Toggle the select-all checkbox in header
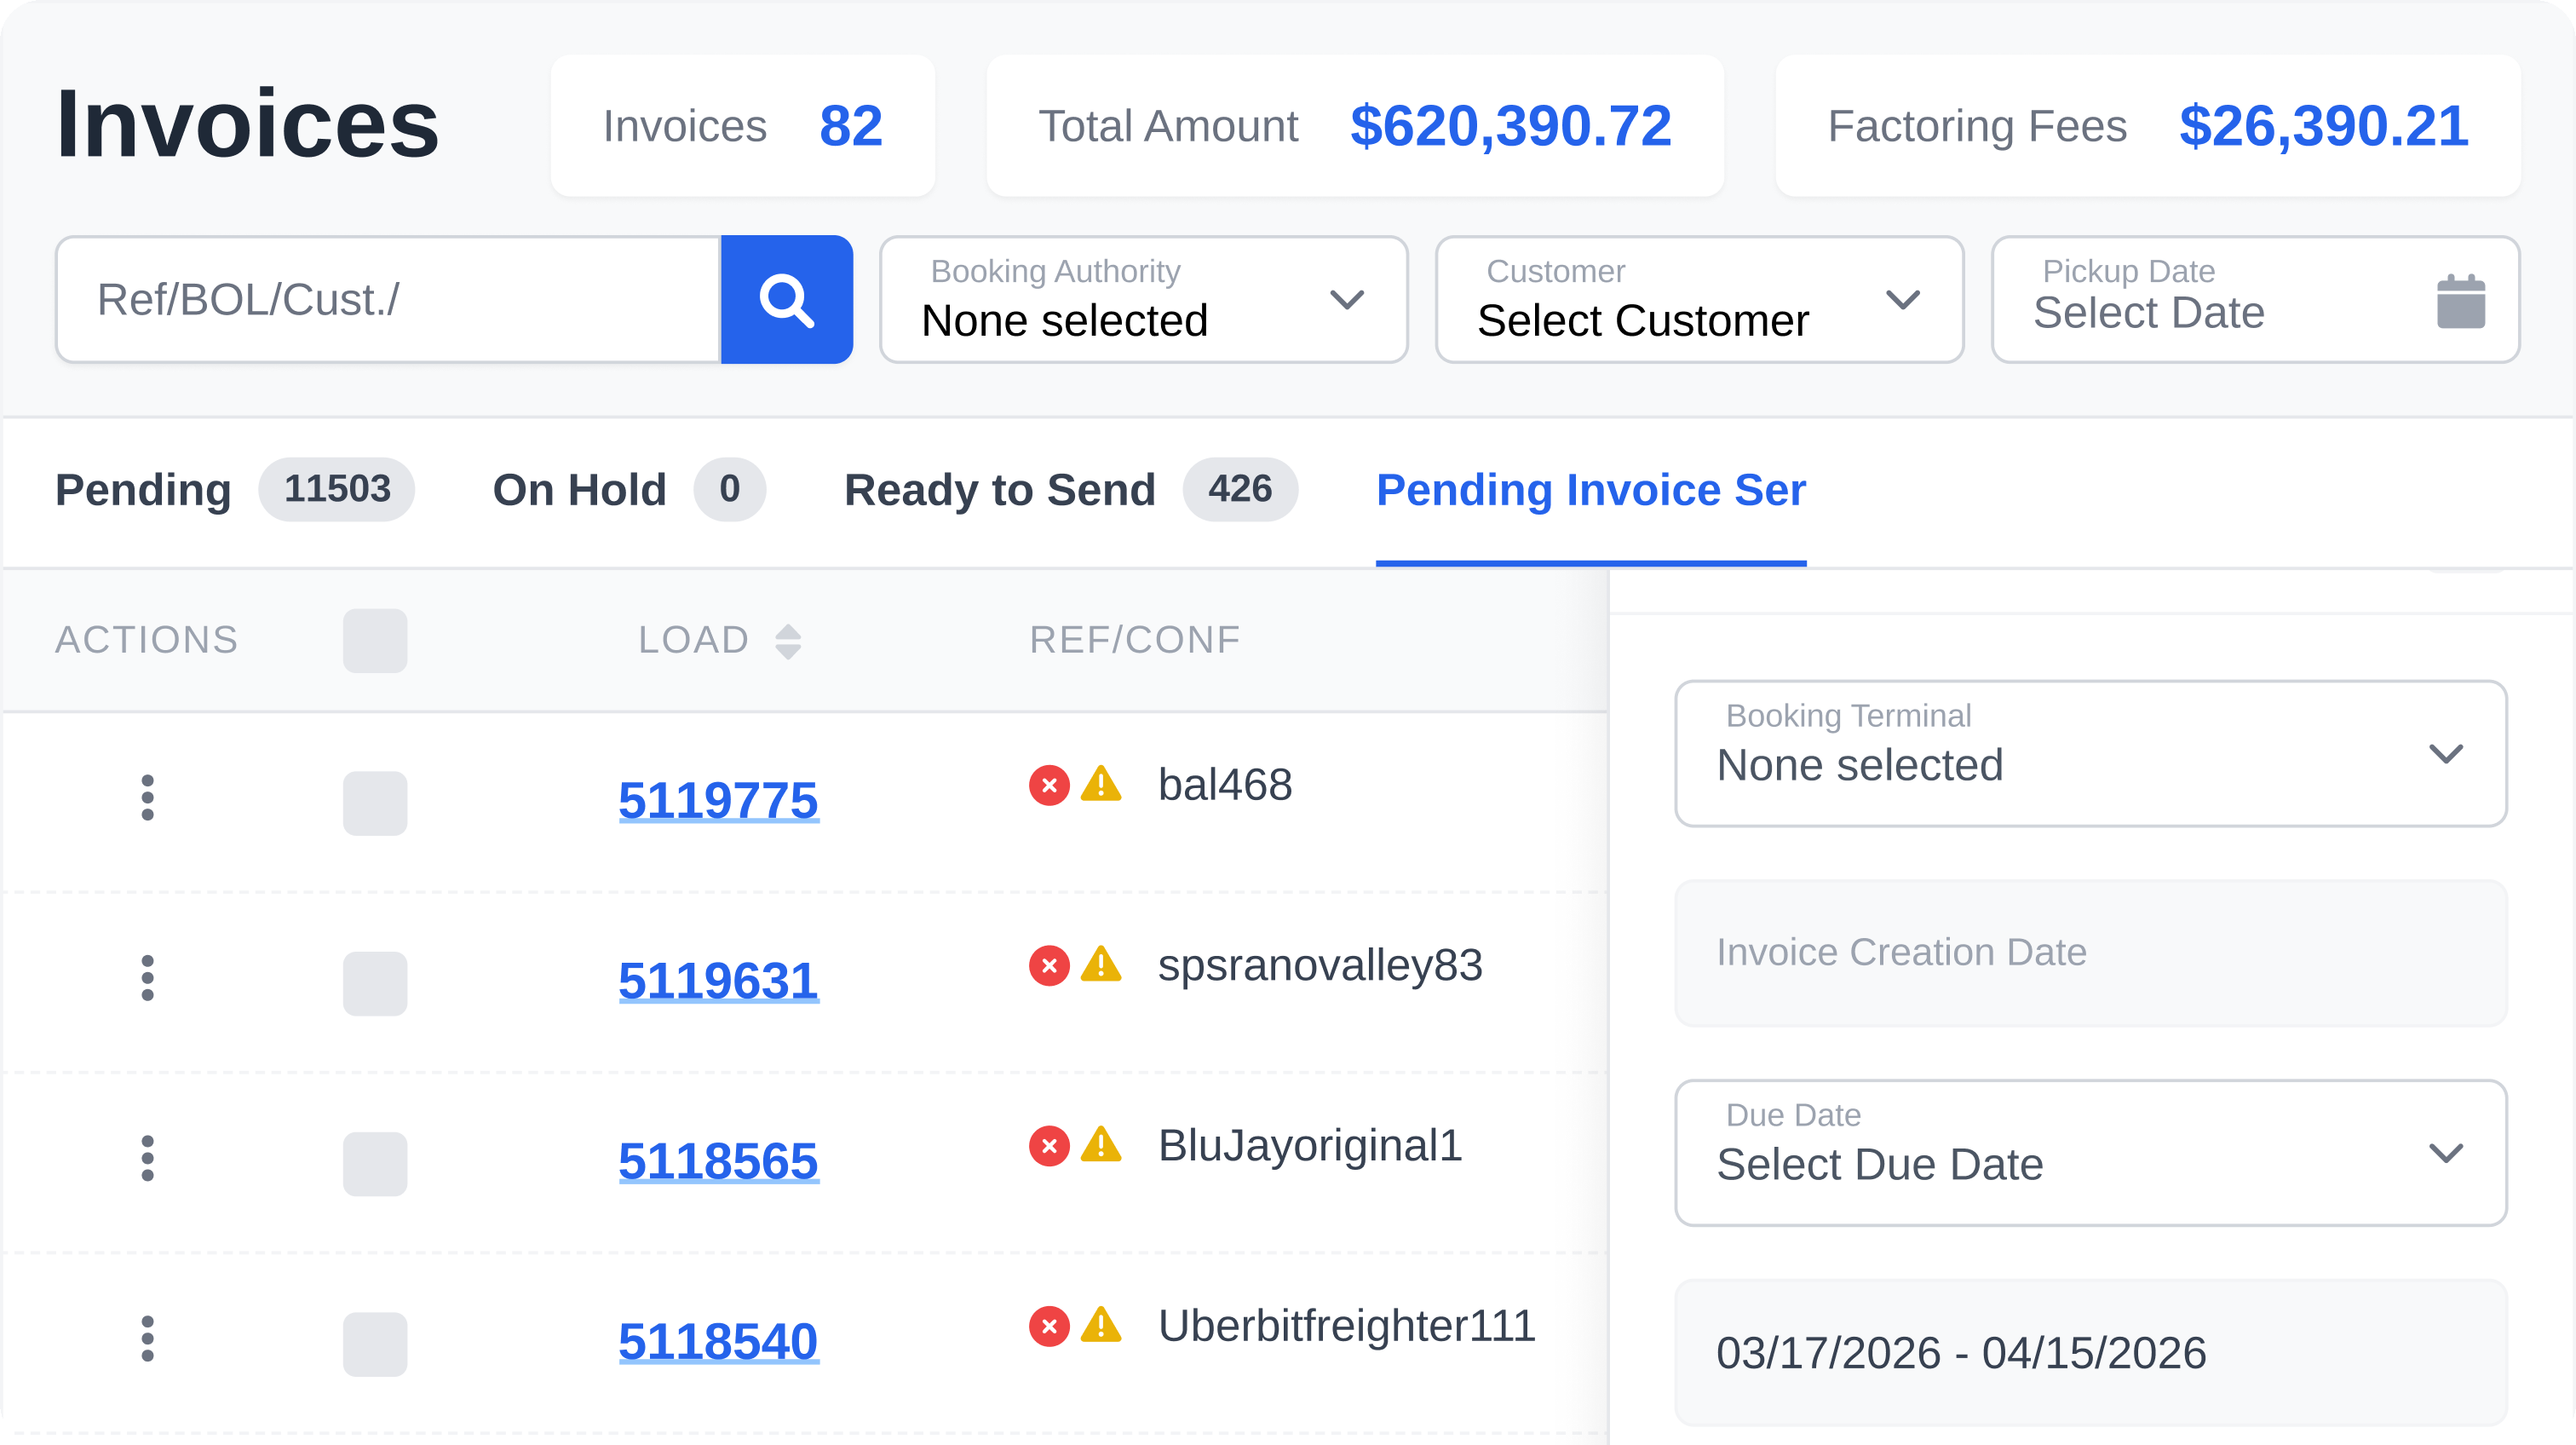The width and height of the screenshot is (2576, 1445). coord(375,641)
